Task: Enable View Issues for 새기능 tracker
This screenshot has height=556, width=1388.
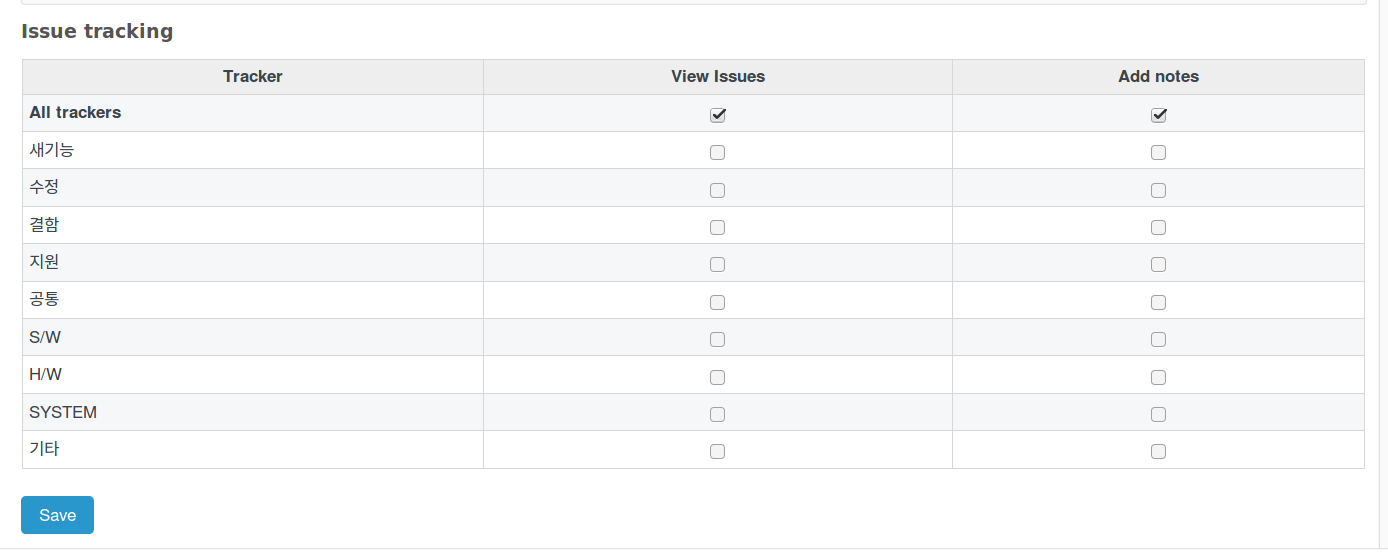Action: pos(717,153)
